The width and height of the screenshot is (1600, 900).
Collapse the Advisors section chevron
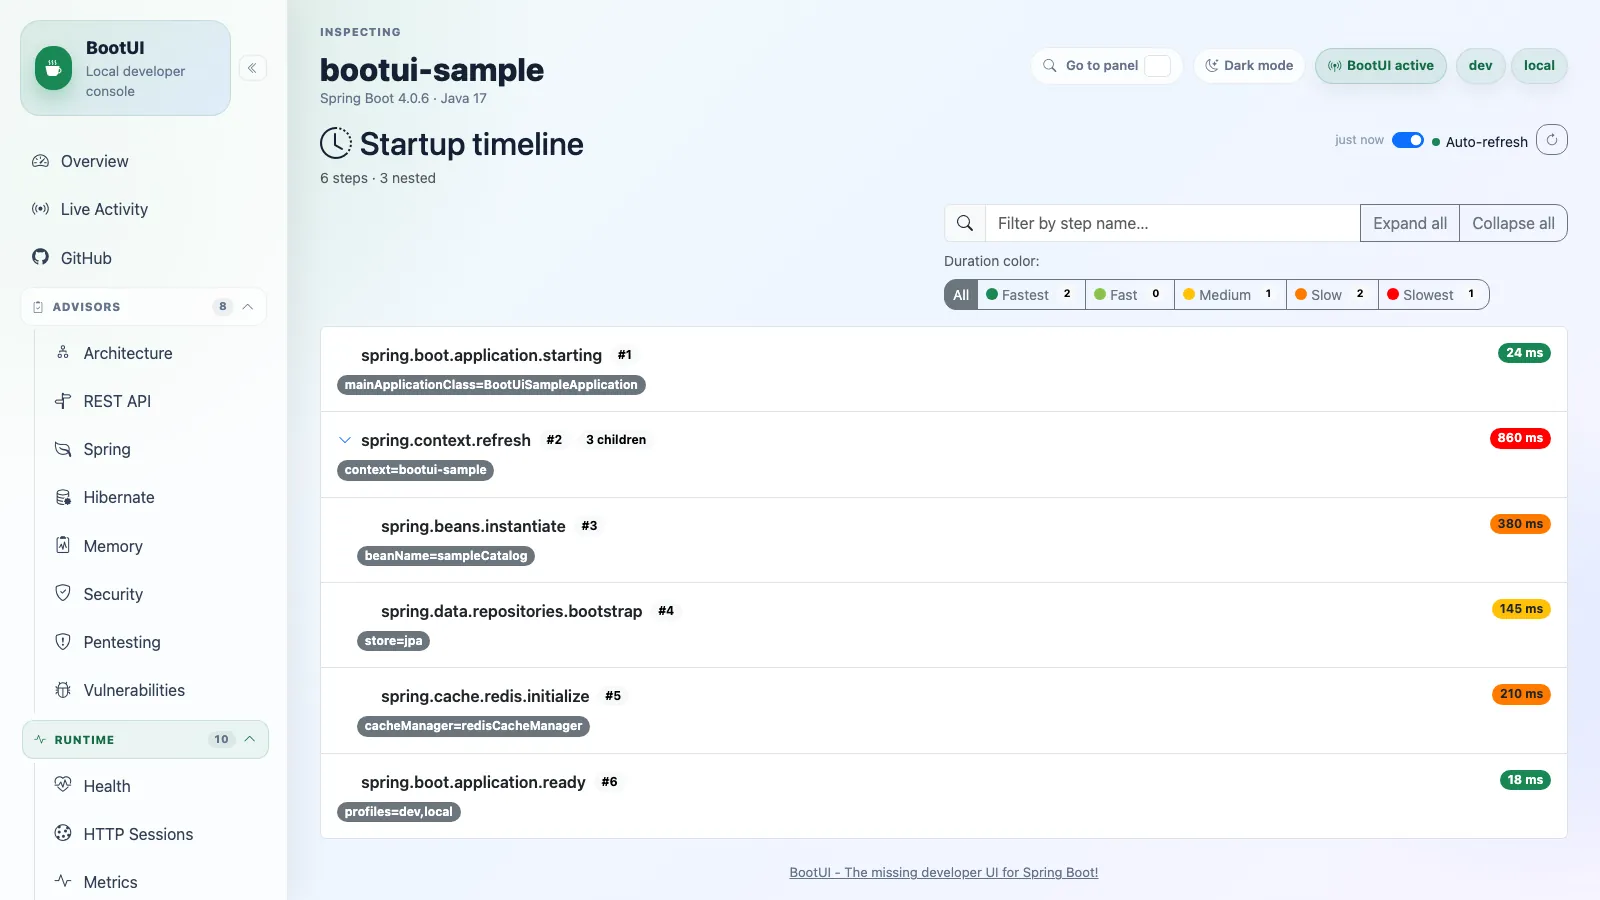tap(248, 307)
